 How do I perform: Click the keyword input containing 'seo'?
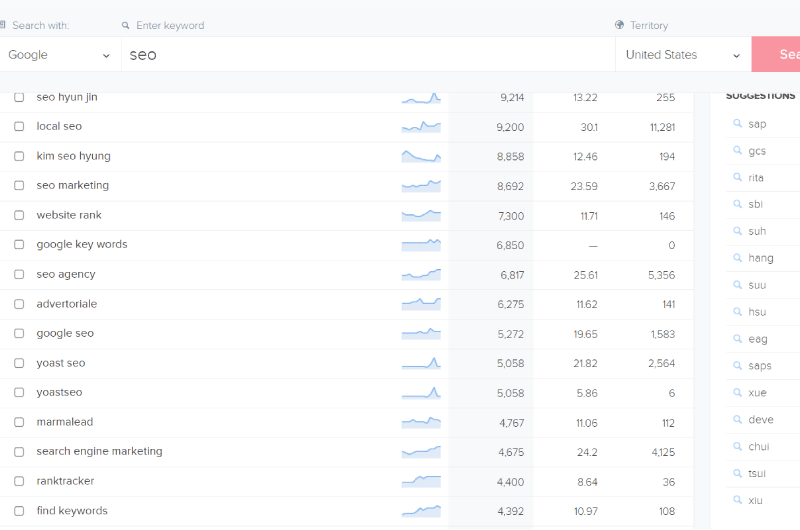coord(368,55)
